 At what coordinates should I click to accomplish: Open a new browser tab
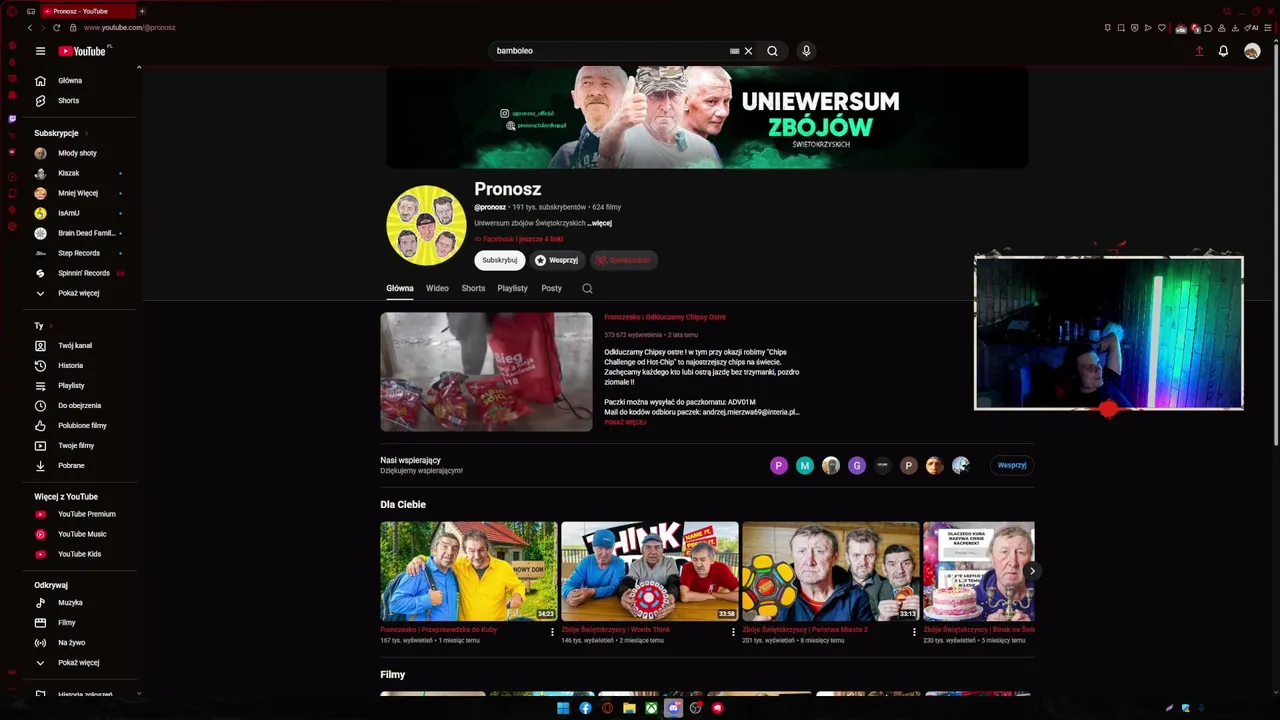point(142,11)
